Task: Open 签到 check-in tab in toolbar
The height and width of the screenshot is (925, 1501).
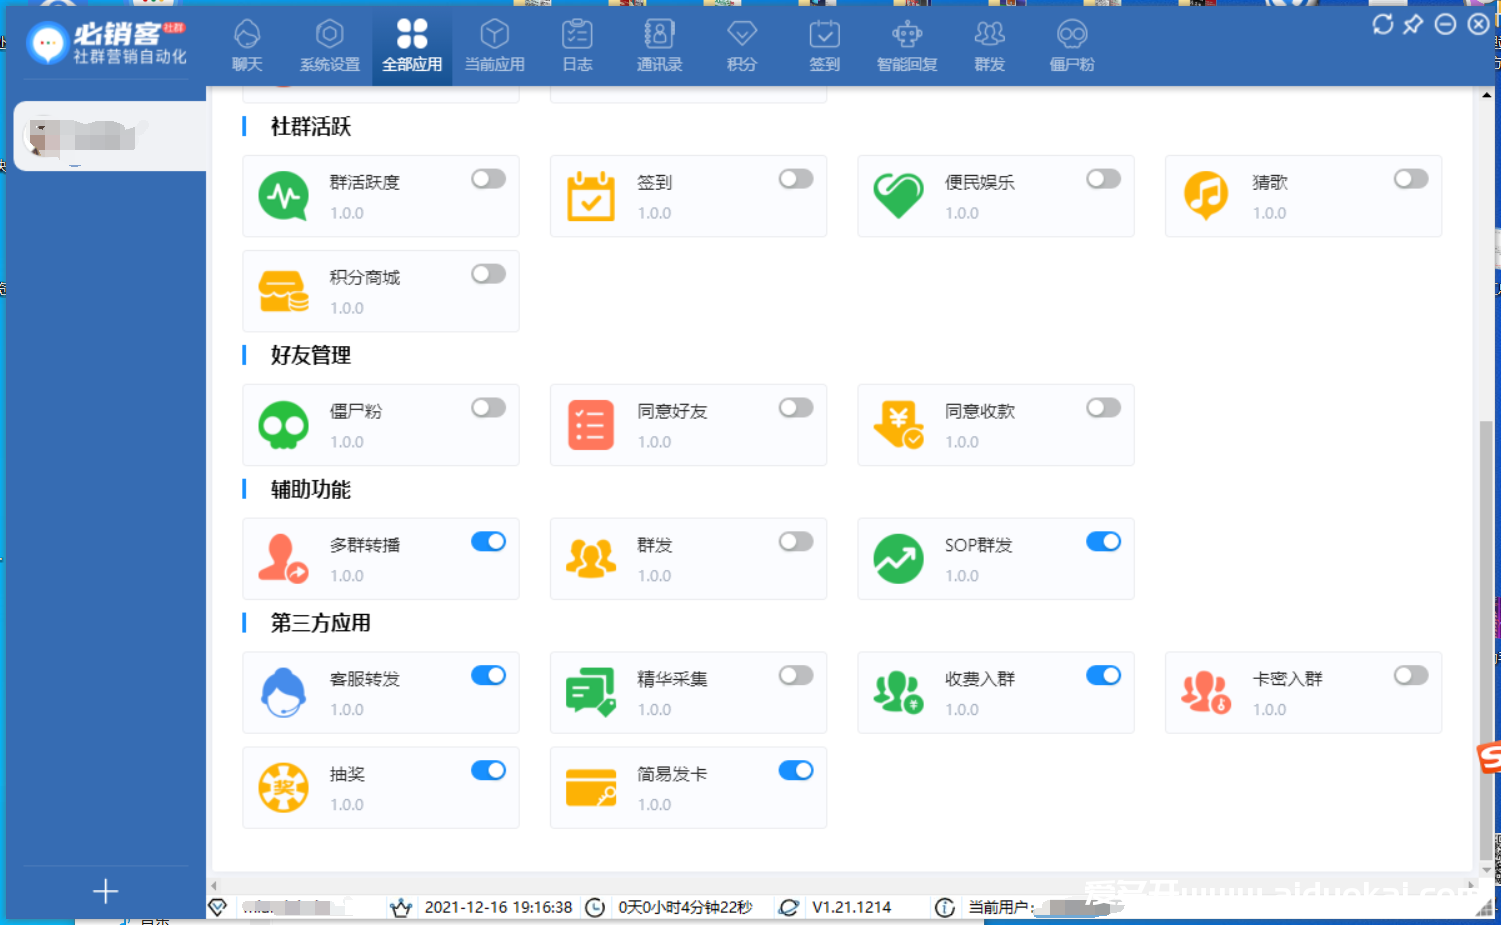Action: point(824,47)
